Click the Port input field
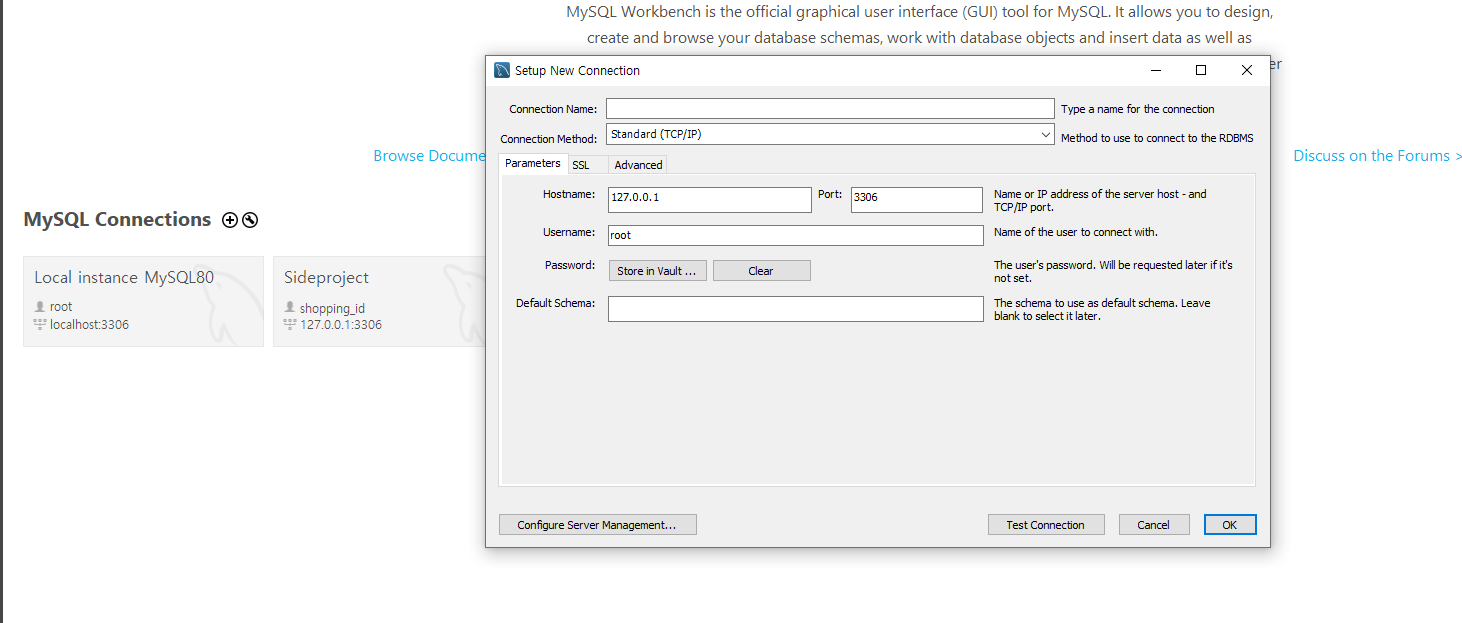This screenshot has height=623, width=1462. click(917, 199)
